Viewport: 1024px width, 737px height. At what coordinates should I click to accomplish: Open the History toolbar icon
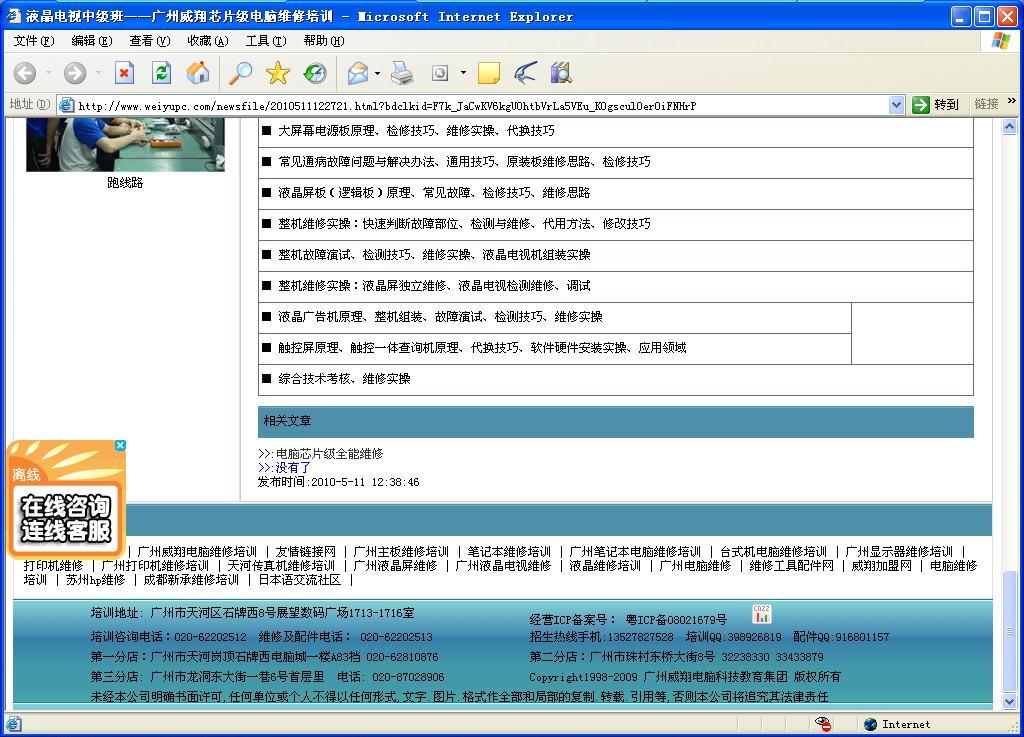tap(315, 73)
